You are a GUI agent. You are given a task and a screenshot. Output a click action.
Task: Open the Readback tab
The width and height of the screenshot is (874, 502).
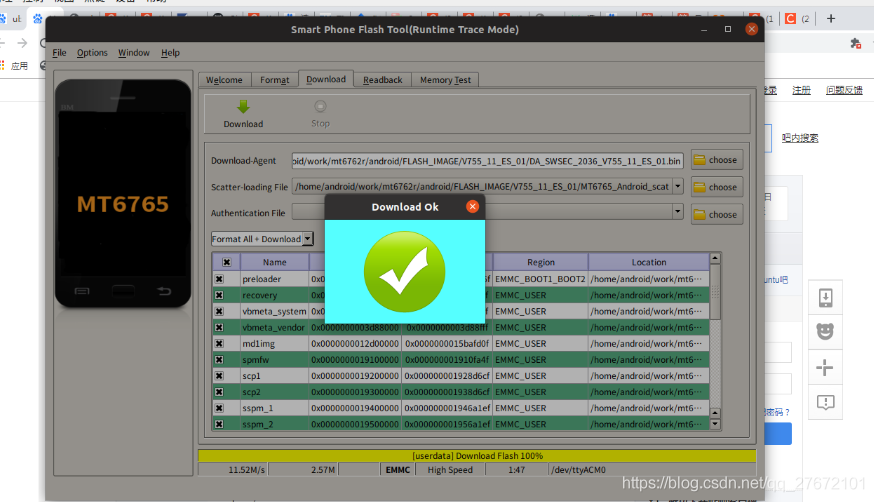click(382, 80)
